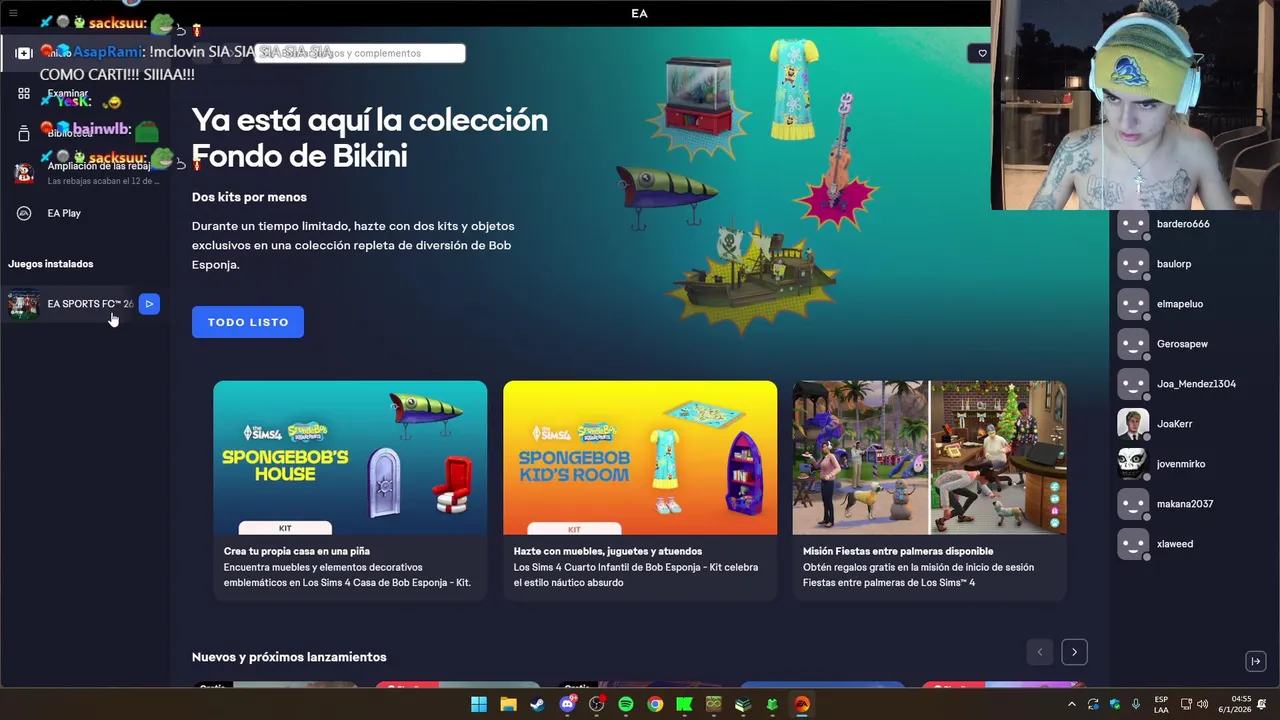The image size is (1280, 720).
Task: Open the volume control in the system tray
Action: point(1202,704)
